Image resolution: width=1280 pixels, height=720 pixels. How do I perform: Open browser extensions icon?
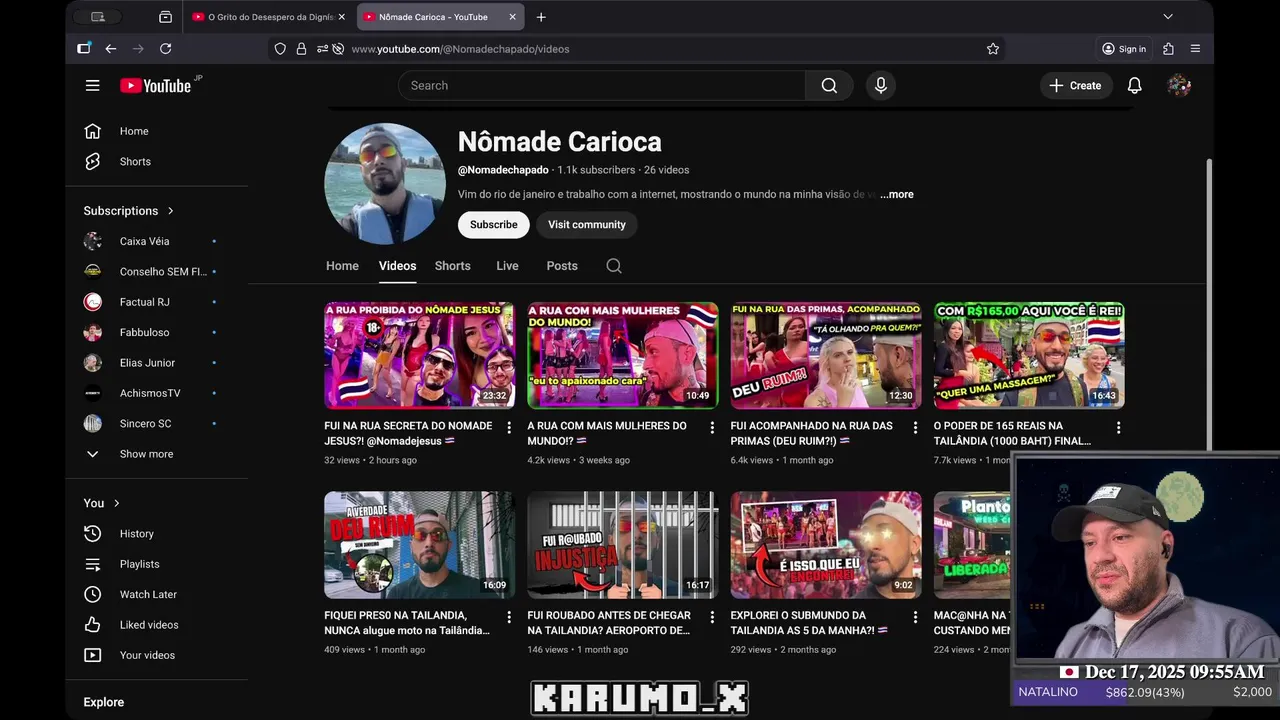click(x=1168, y=48)
